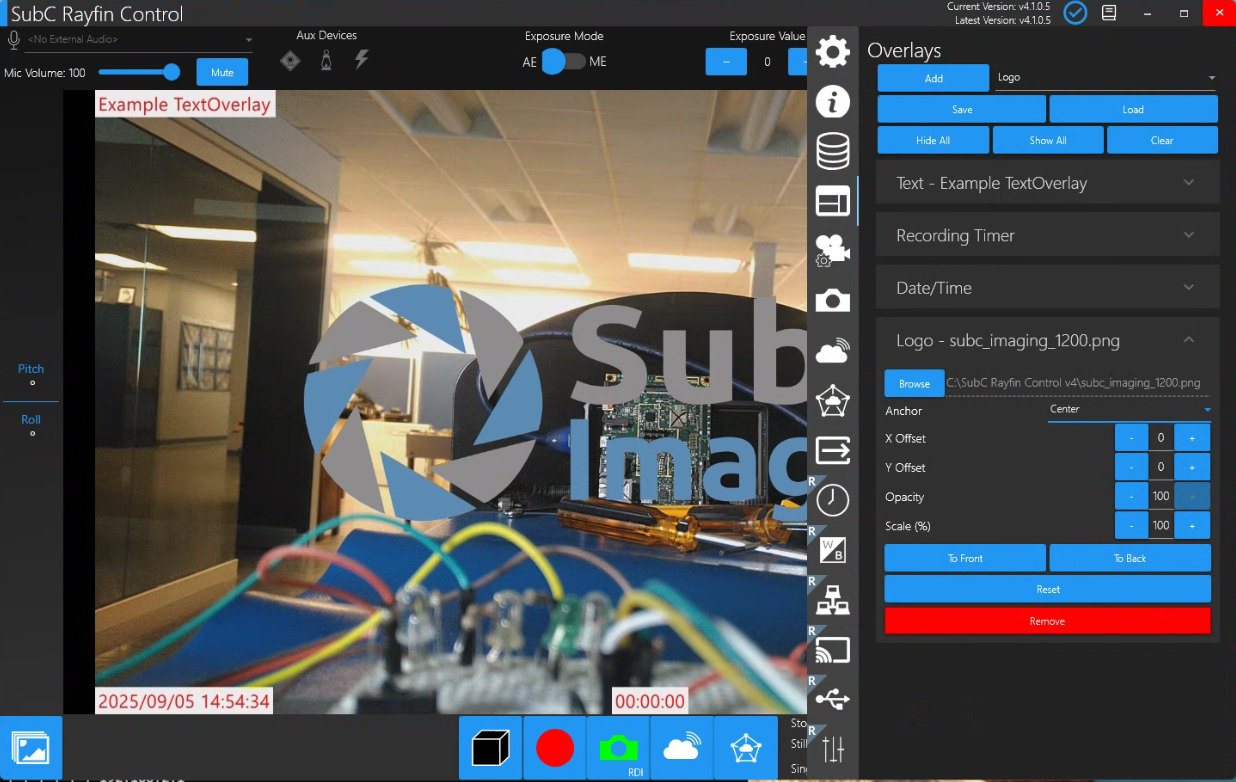The width and height of the screenshot is (1236, 782).
Task: Click the red Remove button
Action: pyautogui.click(x=1047, y=621)
